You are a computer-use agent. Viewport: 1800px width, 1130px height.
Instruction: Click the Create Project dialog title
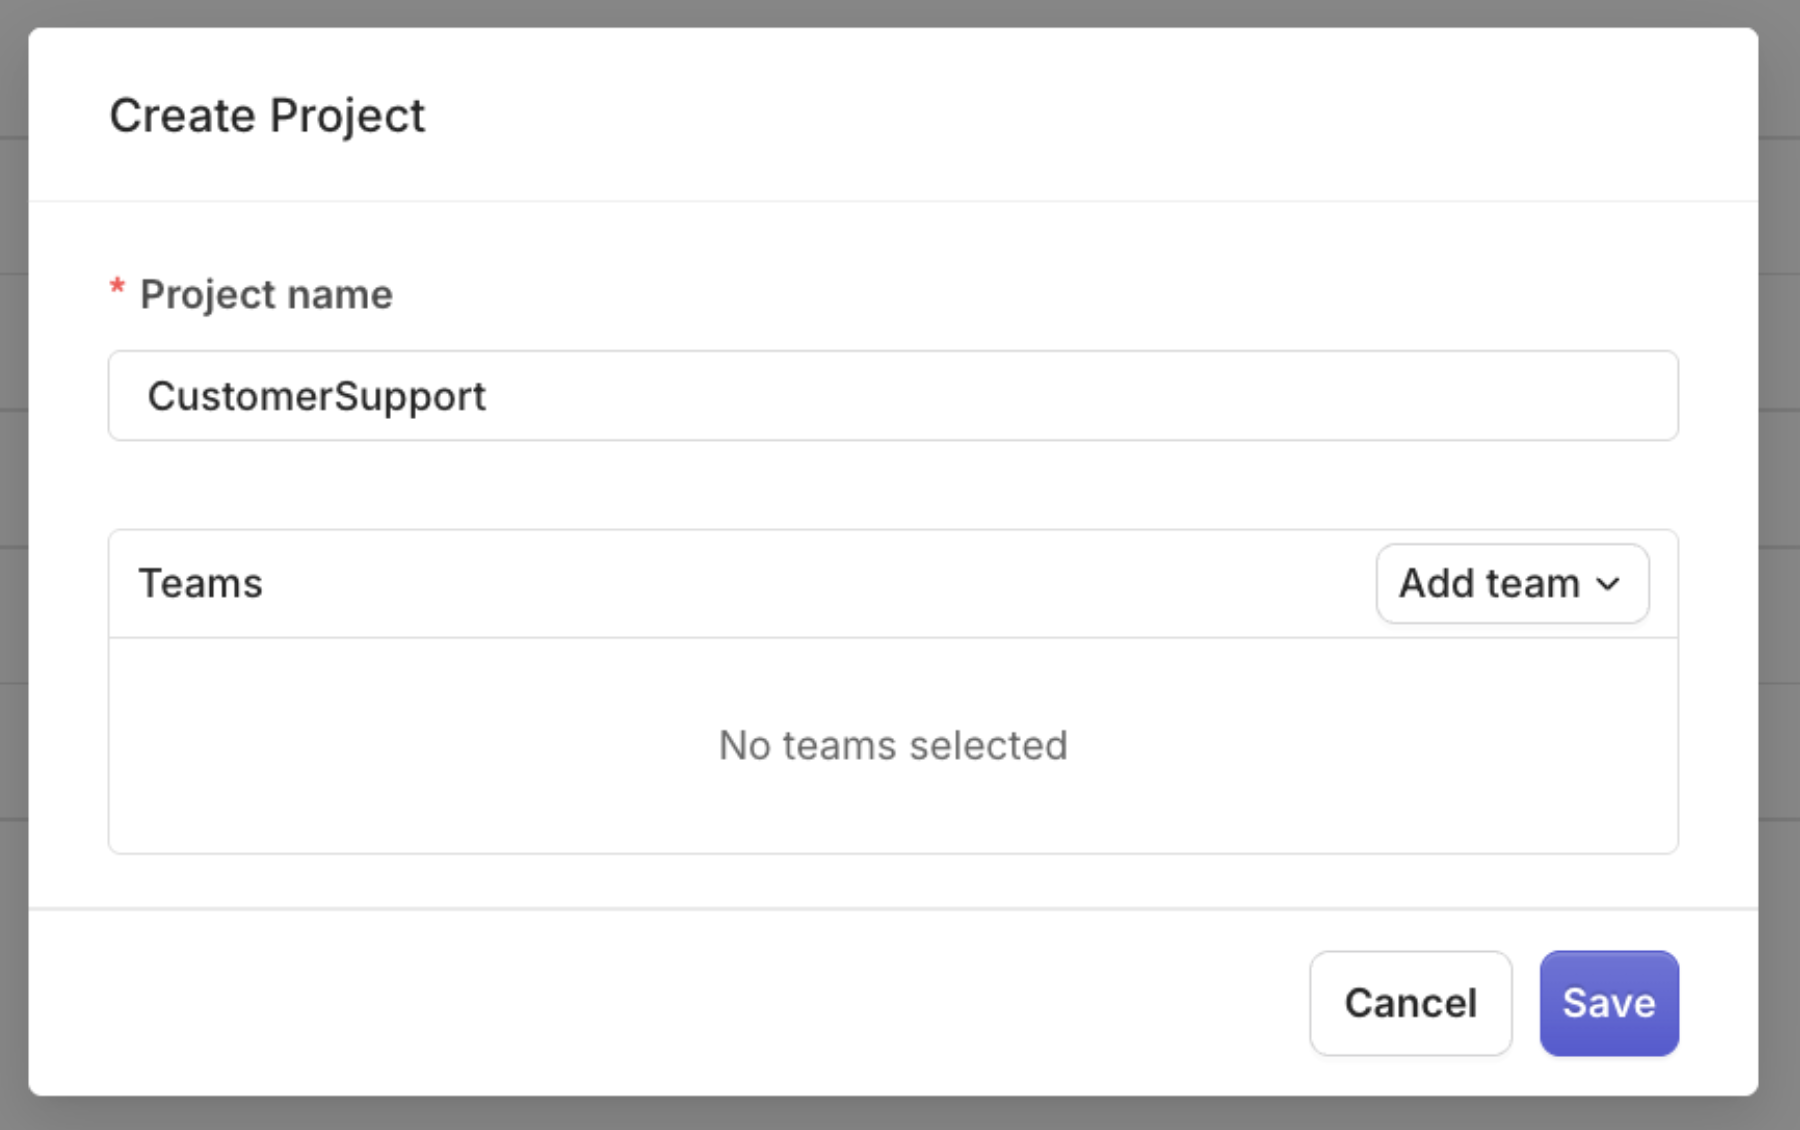pos(267,114)
